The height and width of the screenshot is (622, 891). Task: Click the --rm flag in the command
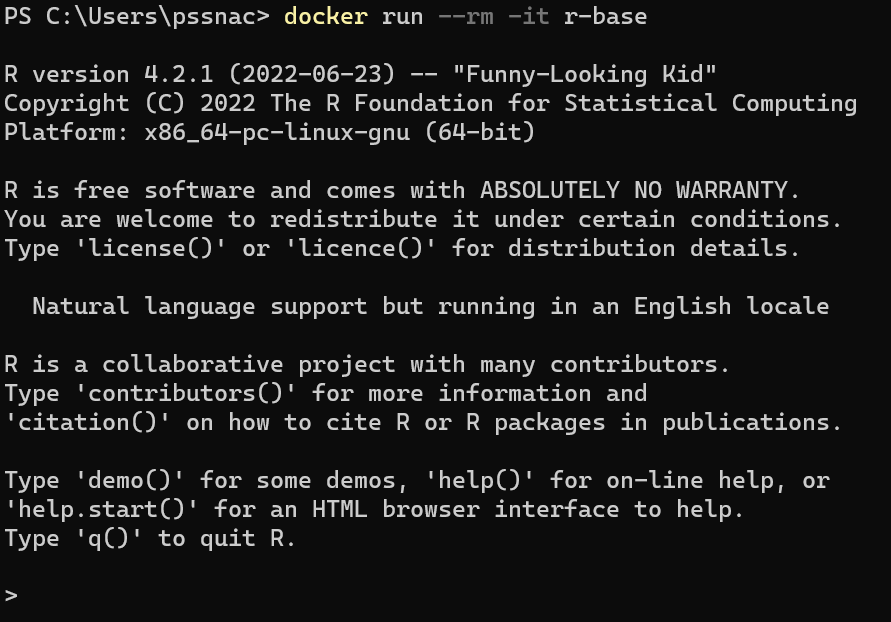point(465,16)
